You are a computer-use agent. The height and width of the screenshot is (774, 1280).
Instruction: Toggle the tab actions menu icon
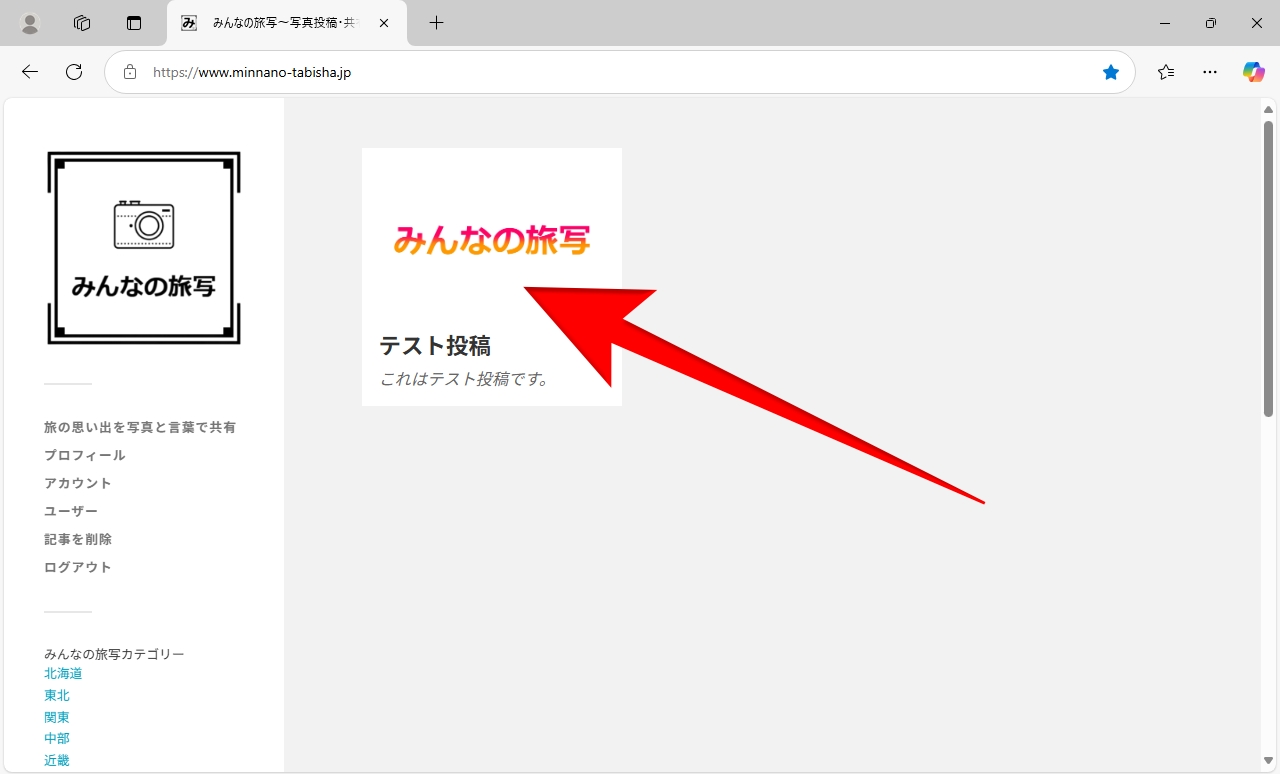(134, 23)
